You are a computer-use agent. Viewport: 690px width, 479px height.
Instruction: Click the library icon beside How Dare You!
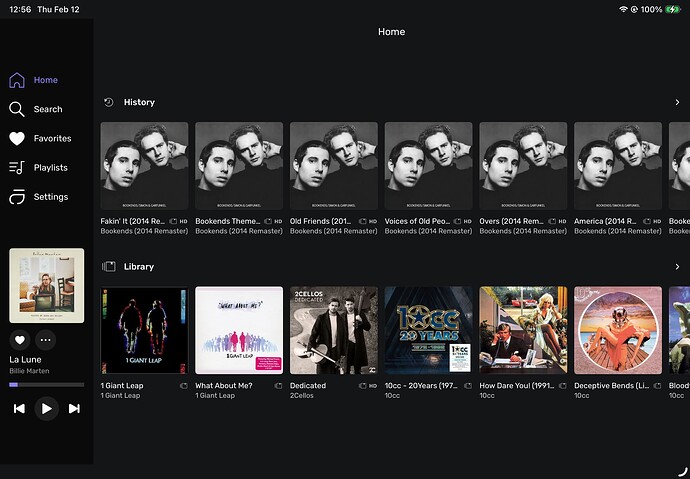(563, 386)
